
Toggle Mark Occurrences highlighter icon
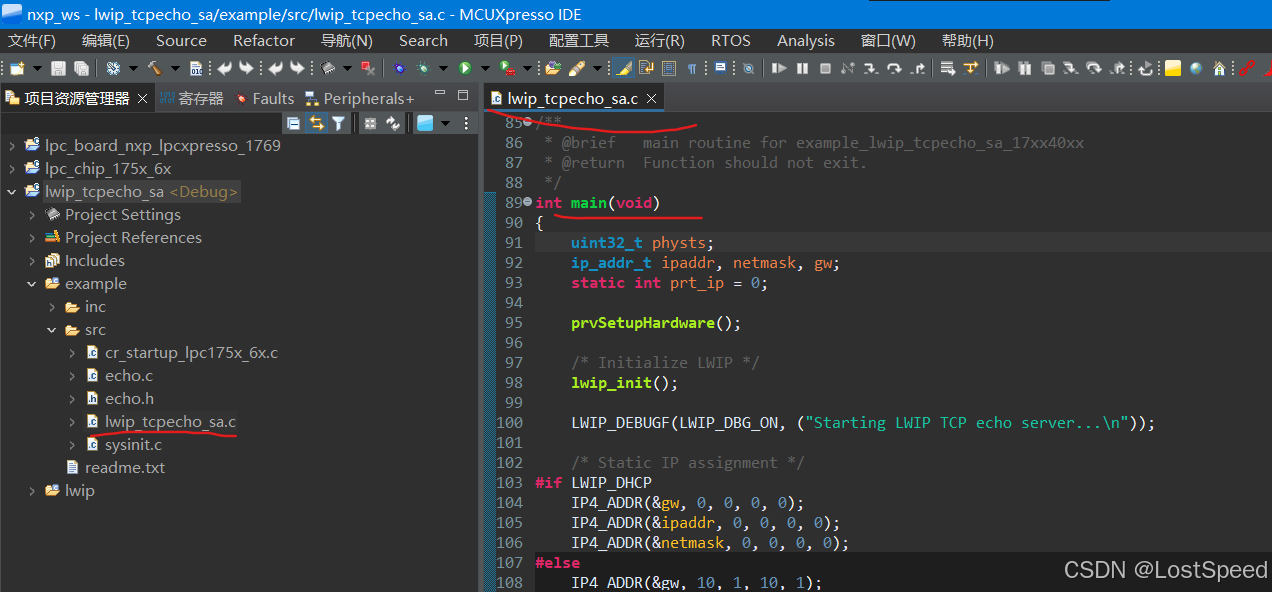tap(623, 68)
